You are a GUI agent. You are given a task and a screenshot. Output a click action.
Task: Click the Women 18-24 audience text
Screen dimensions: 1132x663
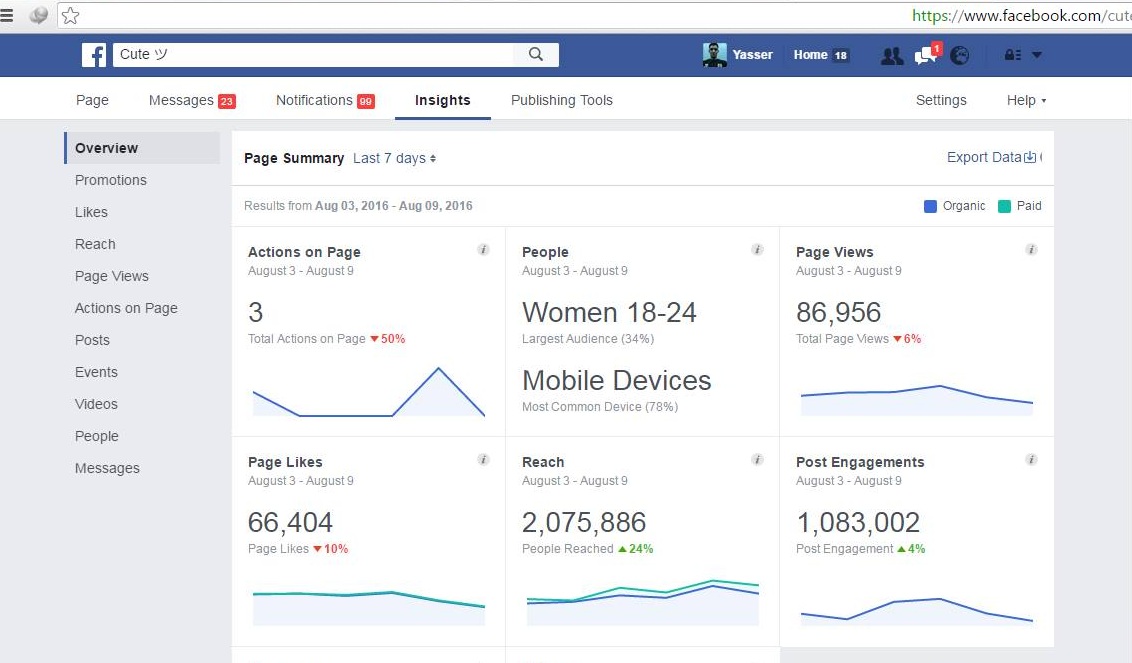coord(609,313)
